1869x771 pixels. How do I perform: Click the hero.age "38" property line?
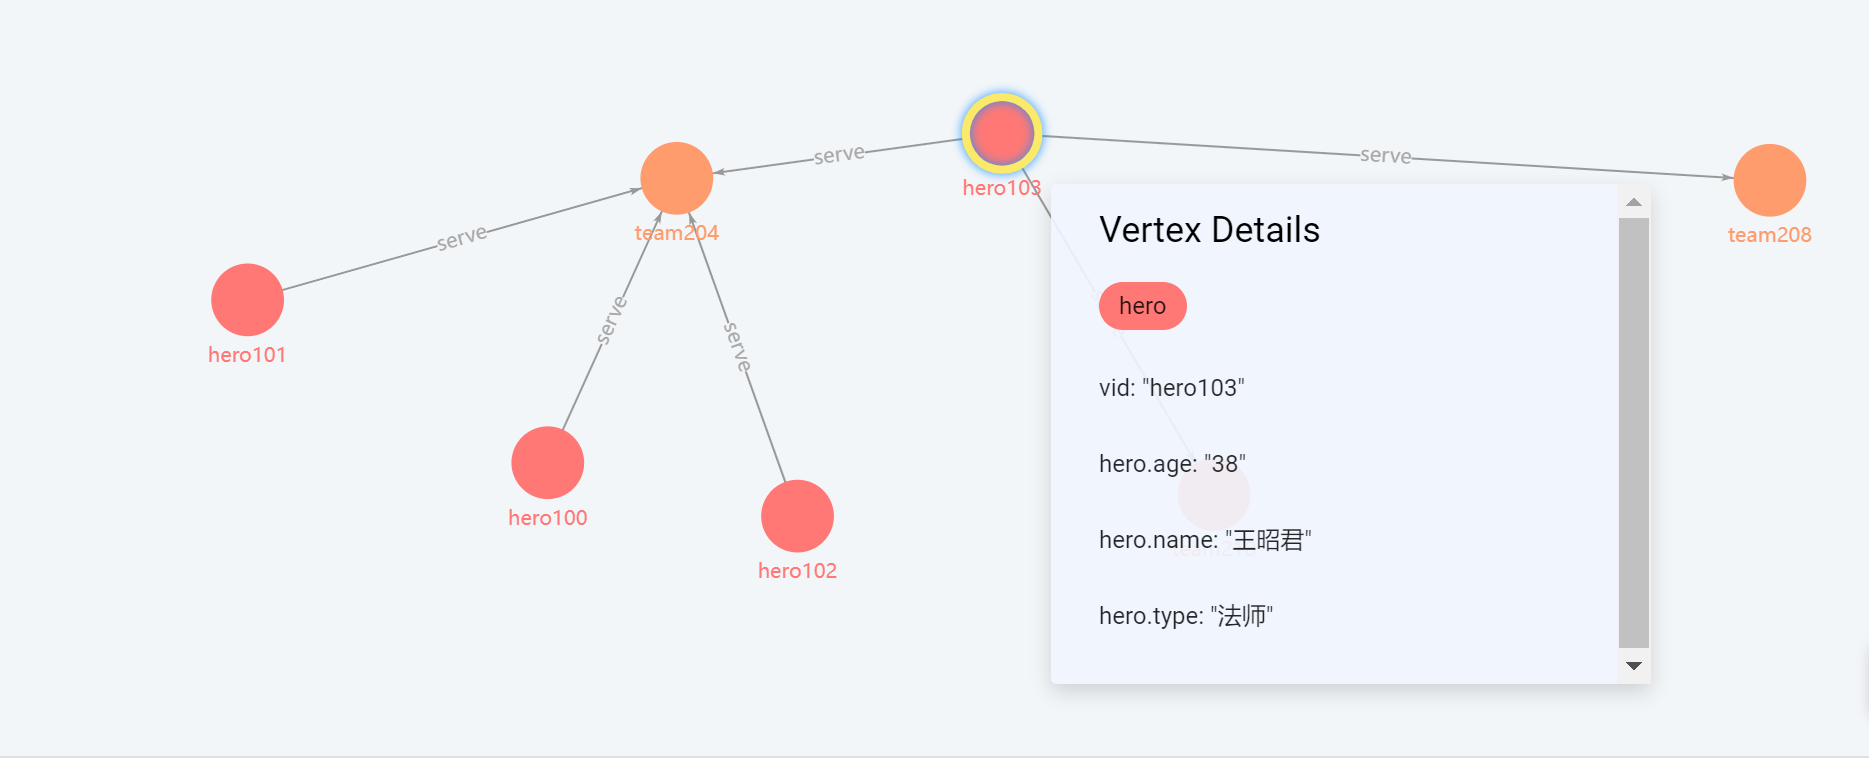click(x=1172, y=464)
